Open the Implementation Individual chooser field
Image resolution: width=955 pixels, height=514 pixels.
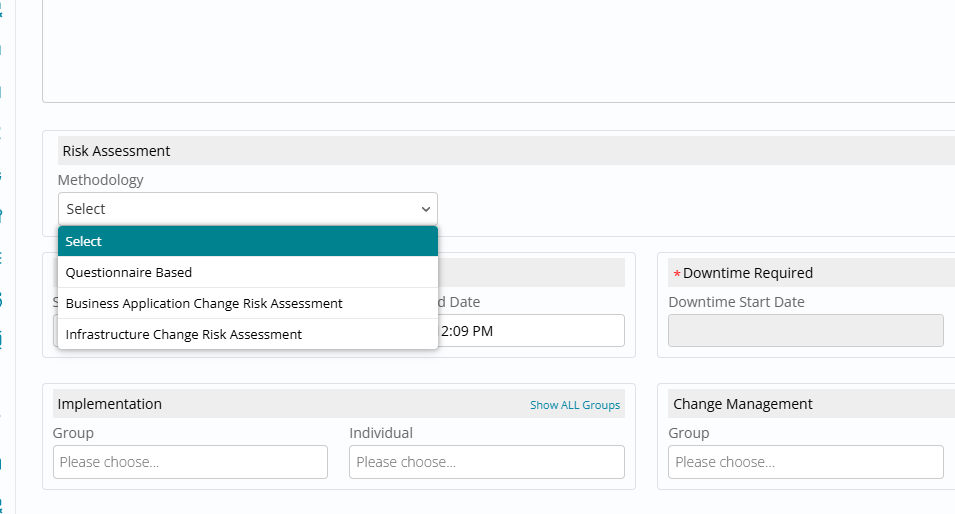coord(486,462)
